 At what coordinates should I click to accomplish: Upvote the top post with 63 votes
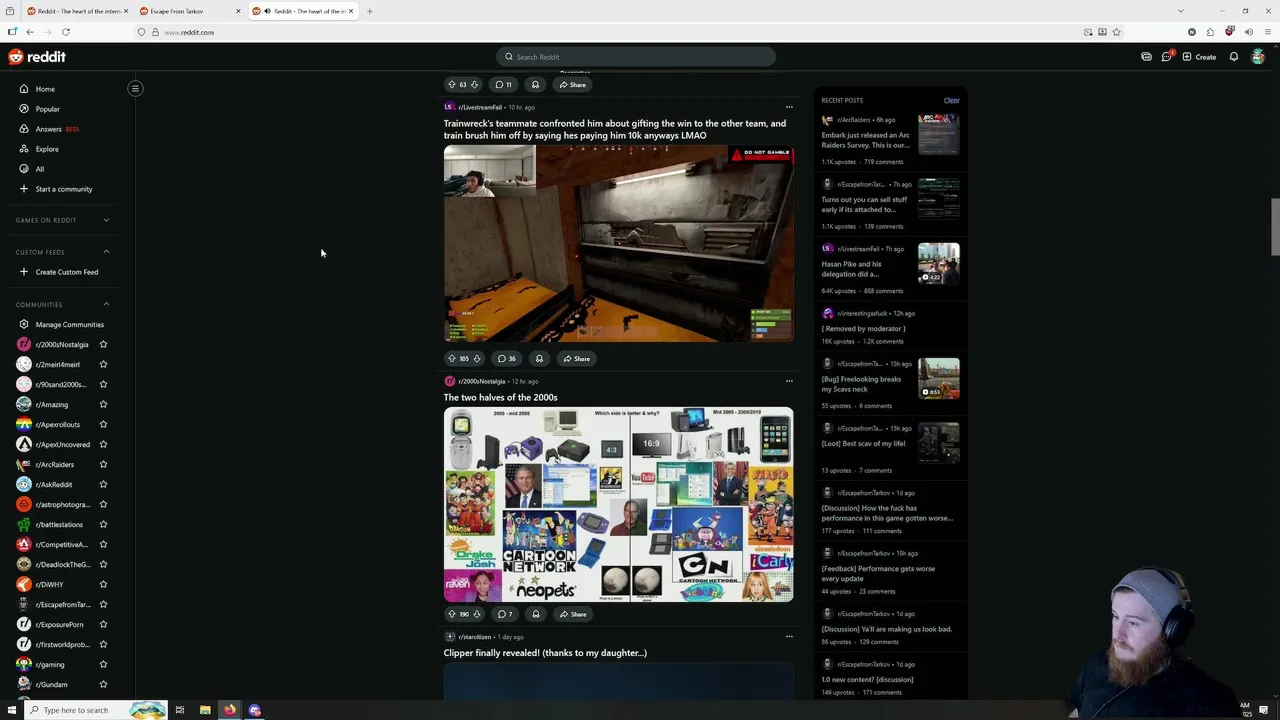click(x=452, y=85)
